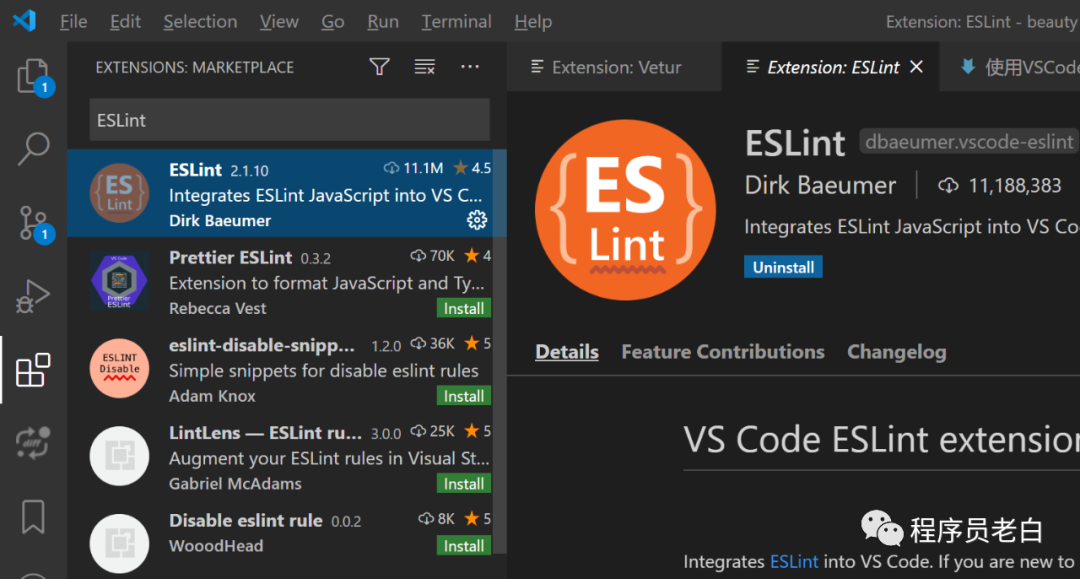Switch to the 使用VSCode tab
Viewport: 1080px width, 579px height.
point(1010,67)
